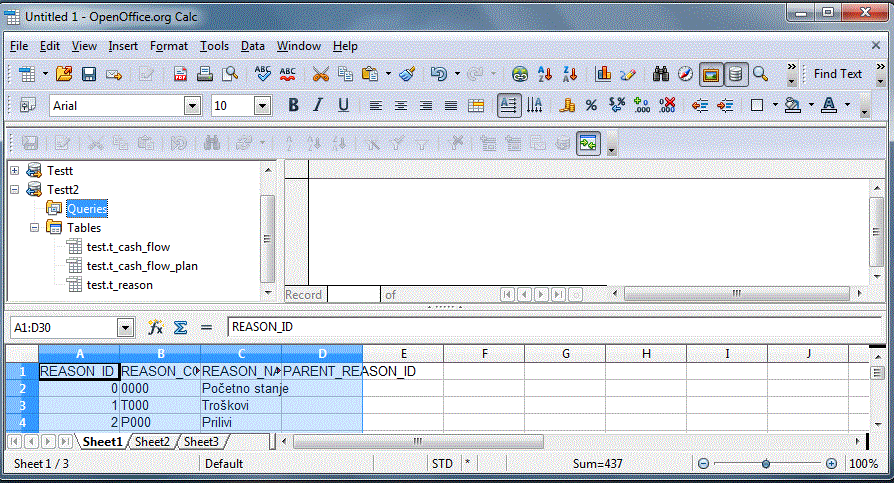Click the Sort Ascending icon

coord(546,74)
